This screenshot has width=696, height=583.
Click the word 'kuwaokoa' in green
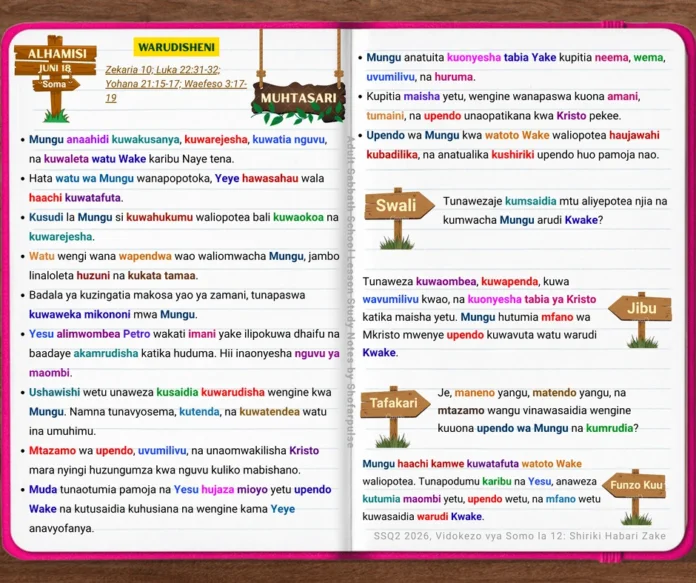click(x=298, y=217)
